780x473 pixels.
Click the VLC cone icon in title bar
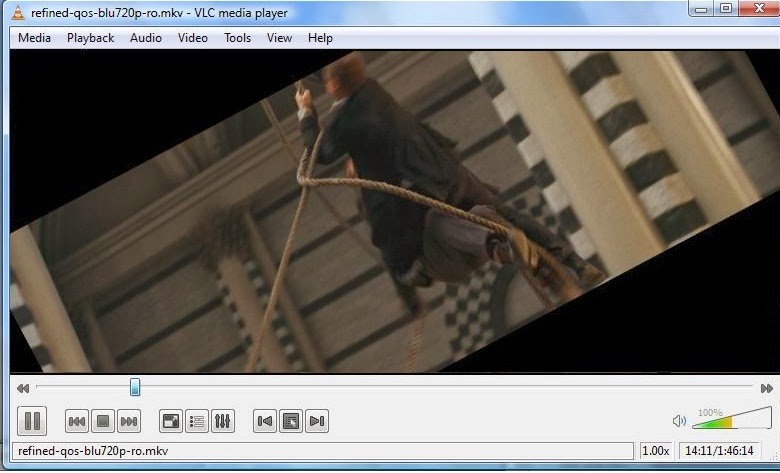[18, 12]
